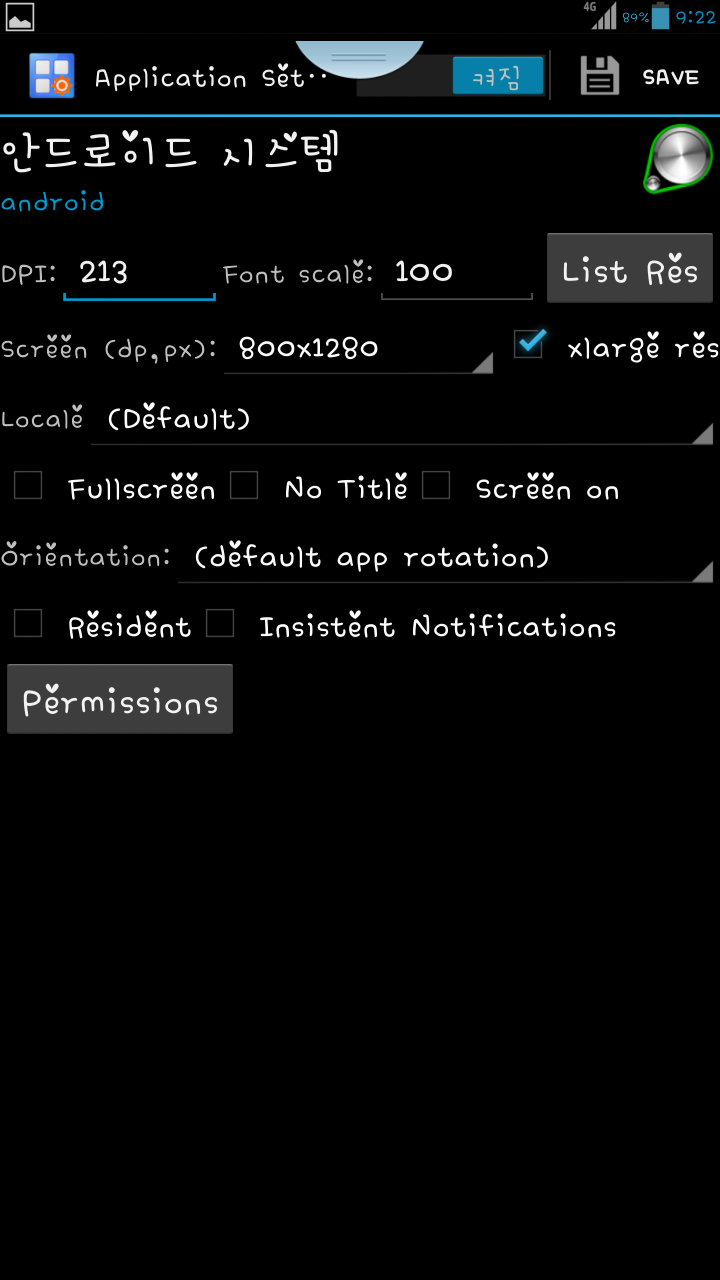The width and height of the screenshot is (720, 1280).
Task: Click the List Res button
Action: click(630, 268)
